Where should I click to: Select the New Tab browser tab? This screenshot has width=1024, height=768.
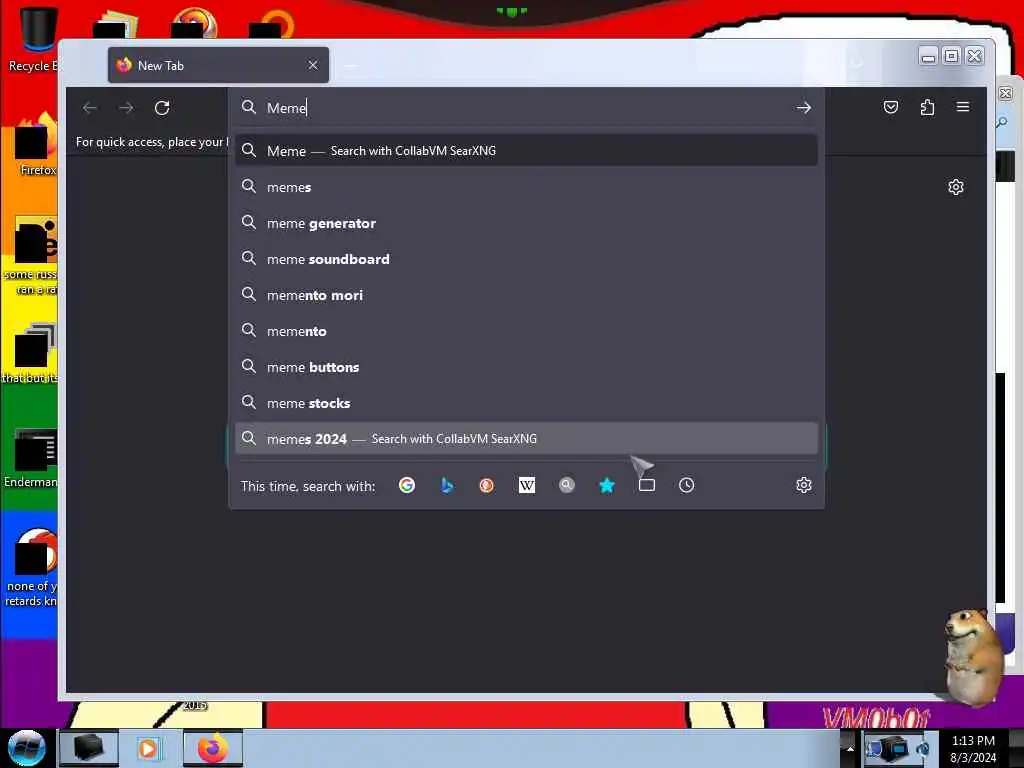pos(218,65)
